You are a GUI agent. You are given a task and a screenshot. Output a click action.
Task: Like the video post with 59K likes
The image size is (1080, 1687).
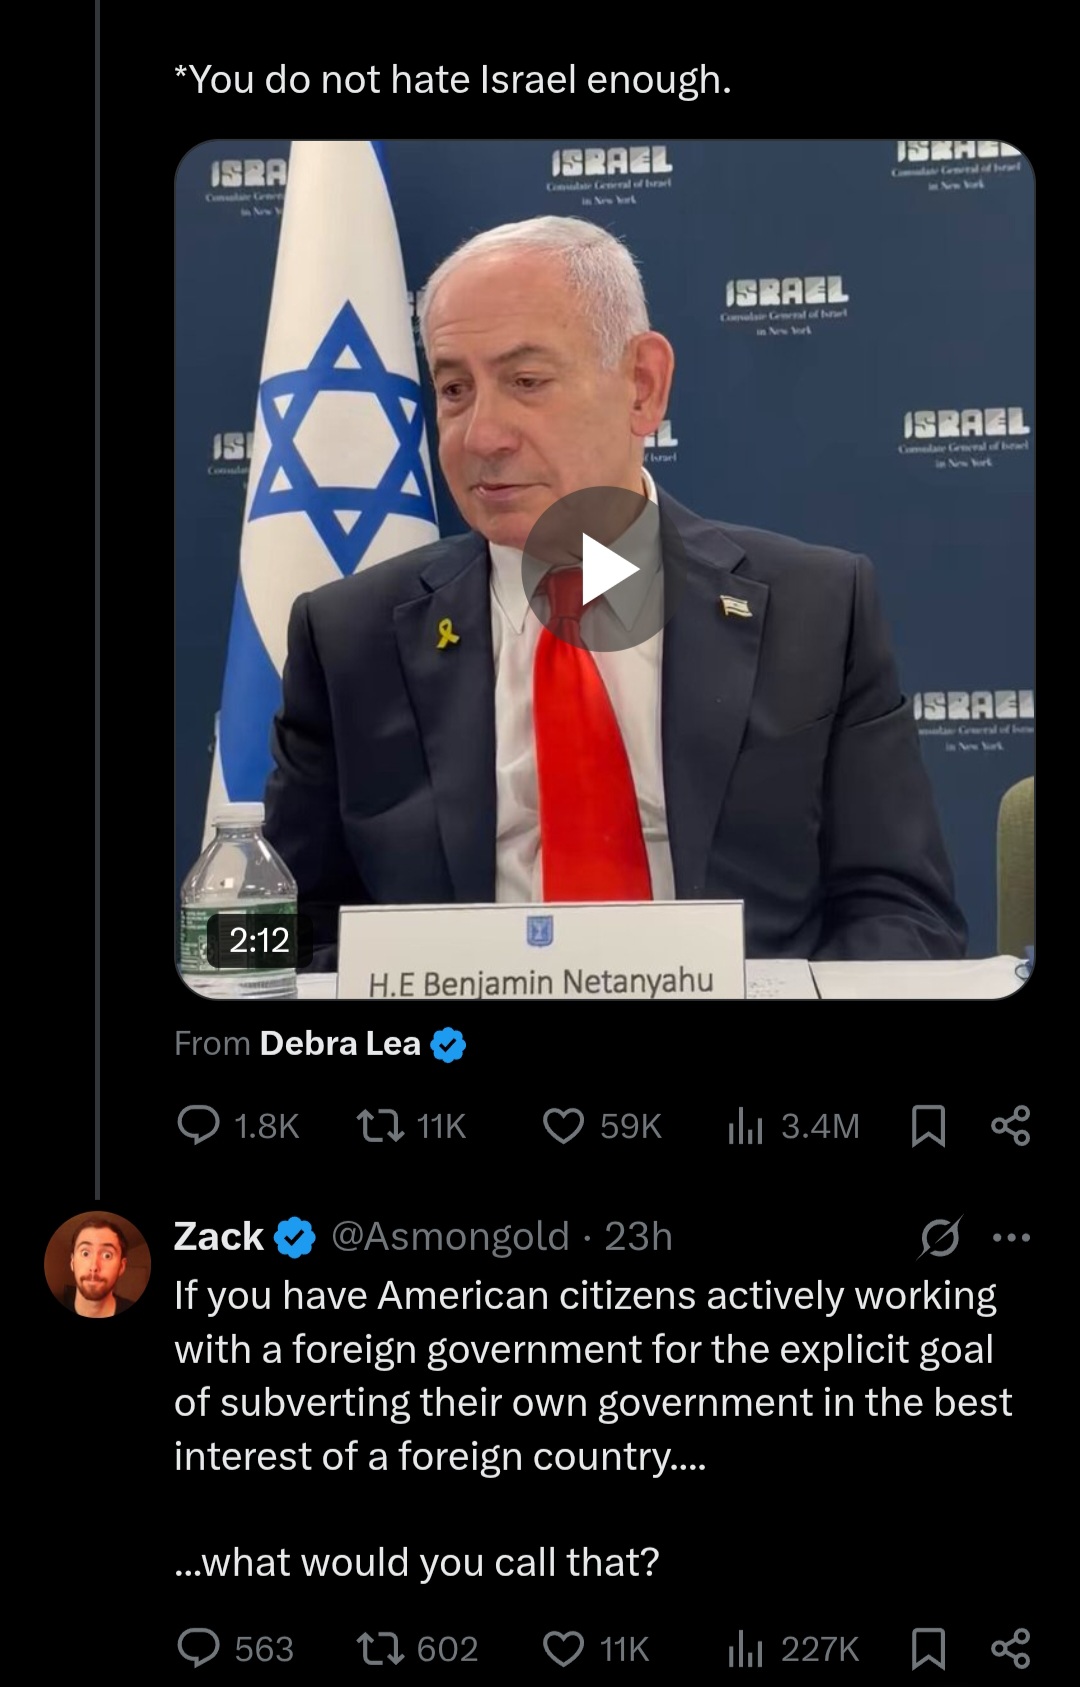[x=563, y=1126]
